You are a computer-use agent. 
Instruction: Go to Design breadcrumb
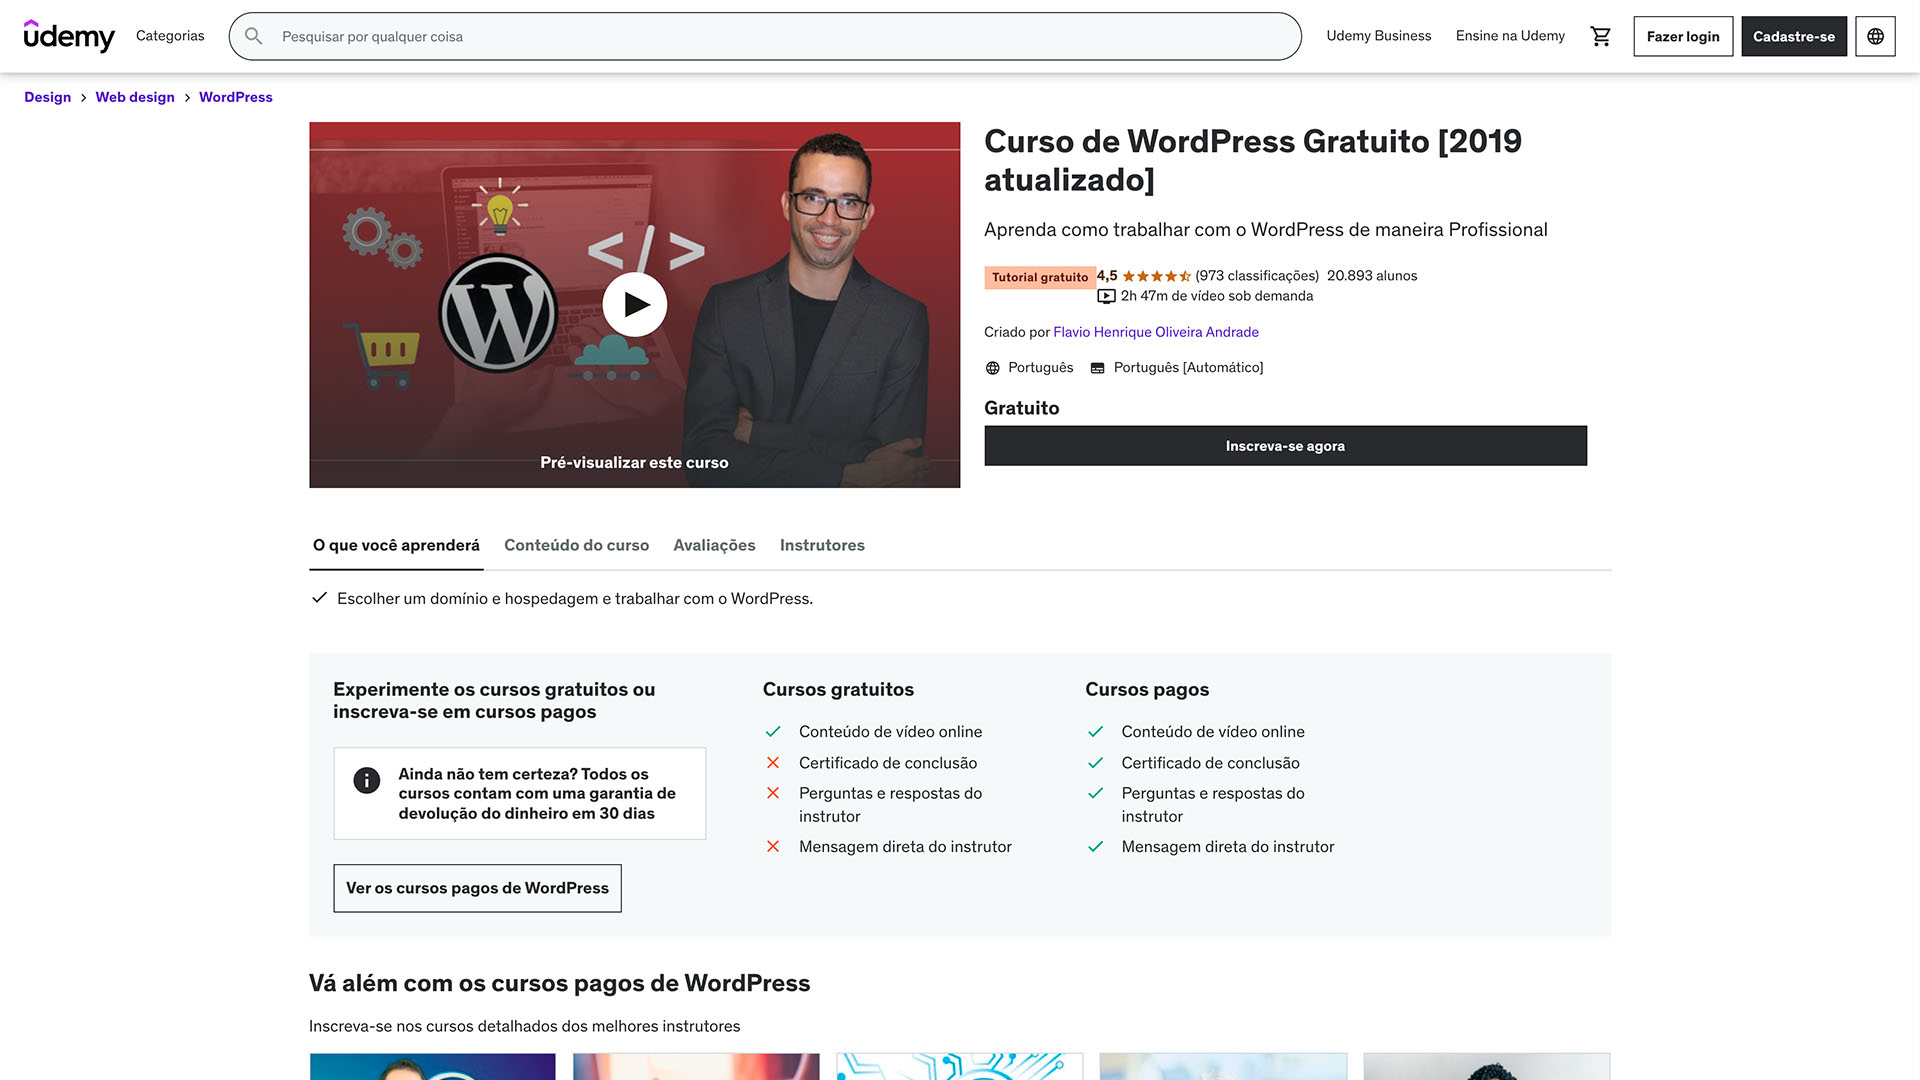pos(48,97)
